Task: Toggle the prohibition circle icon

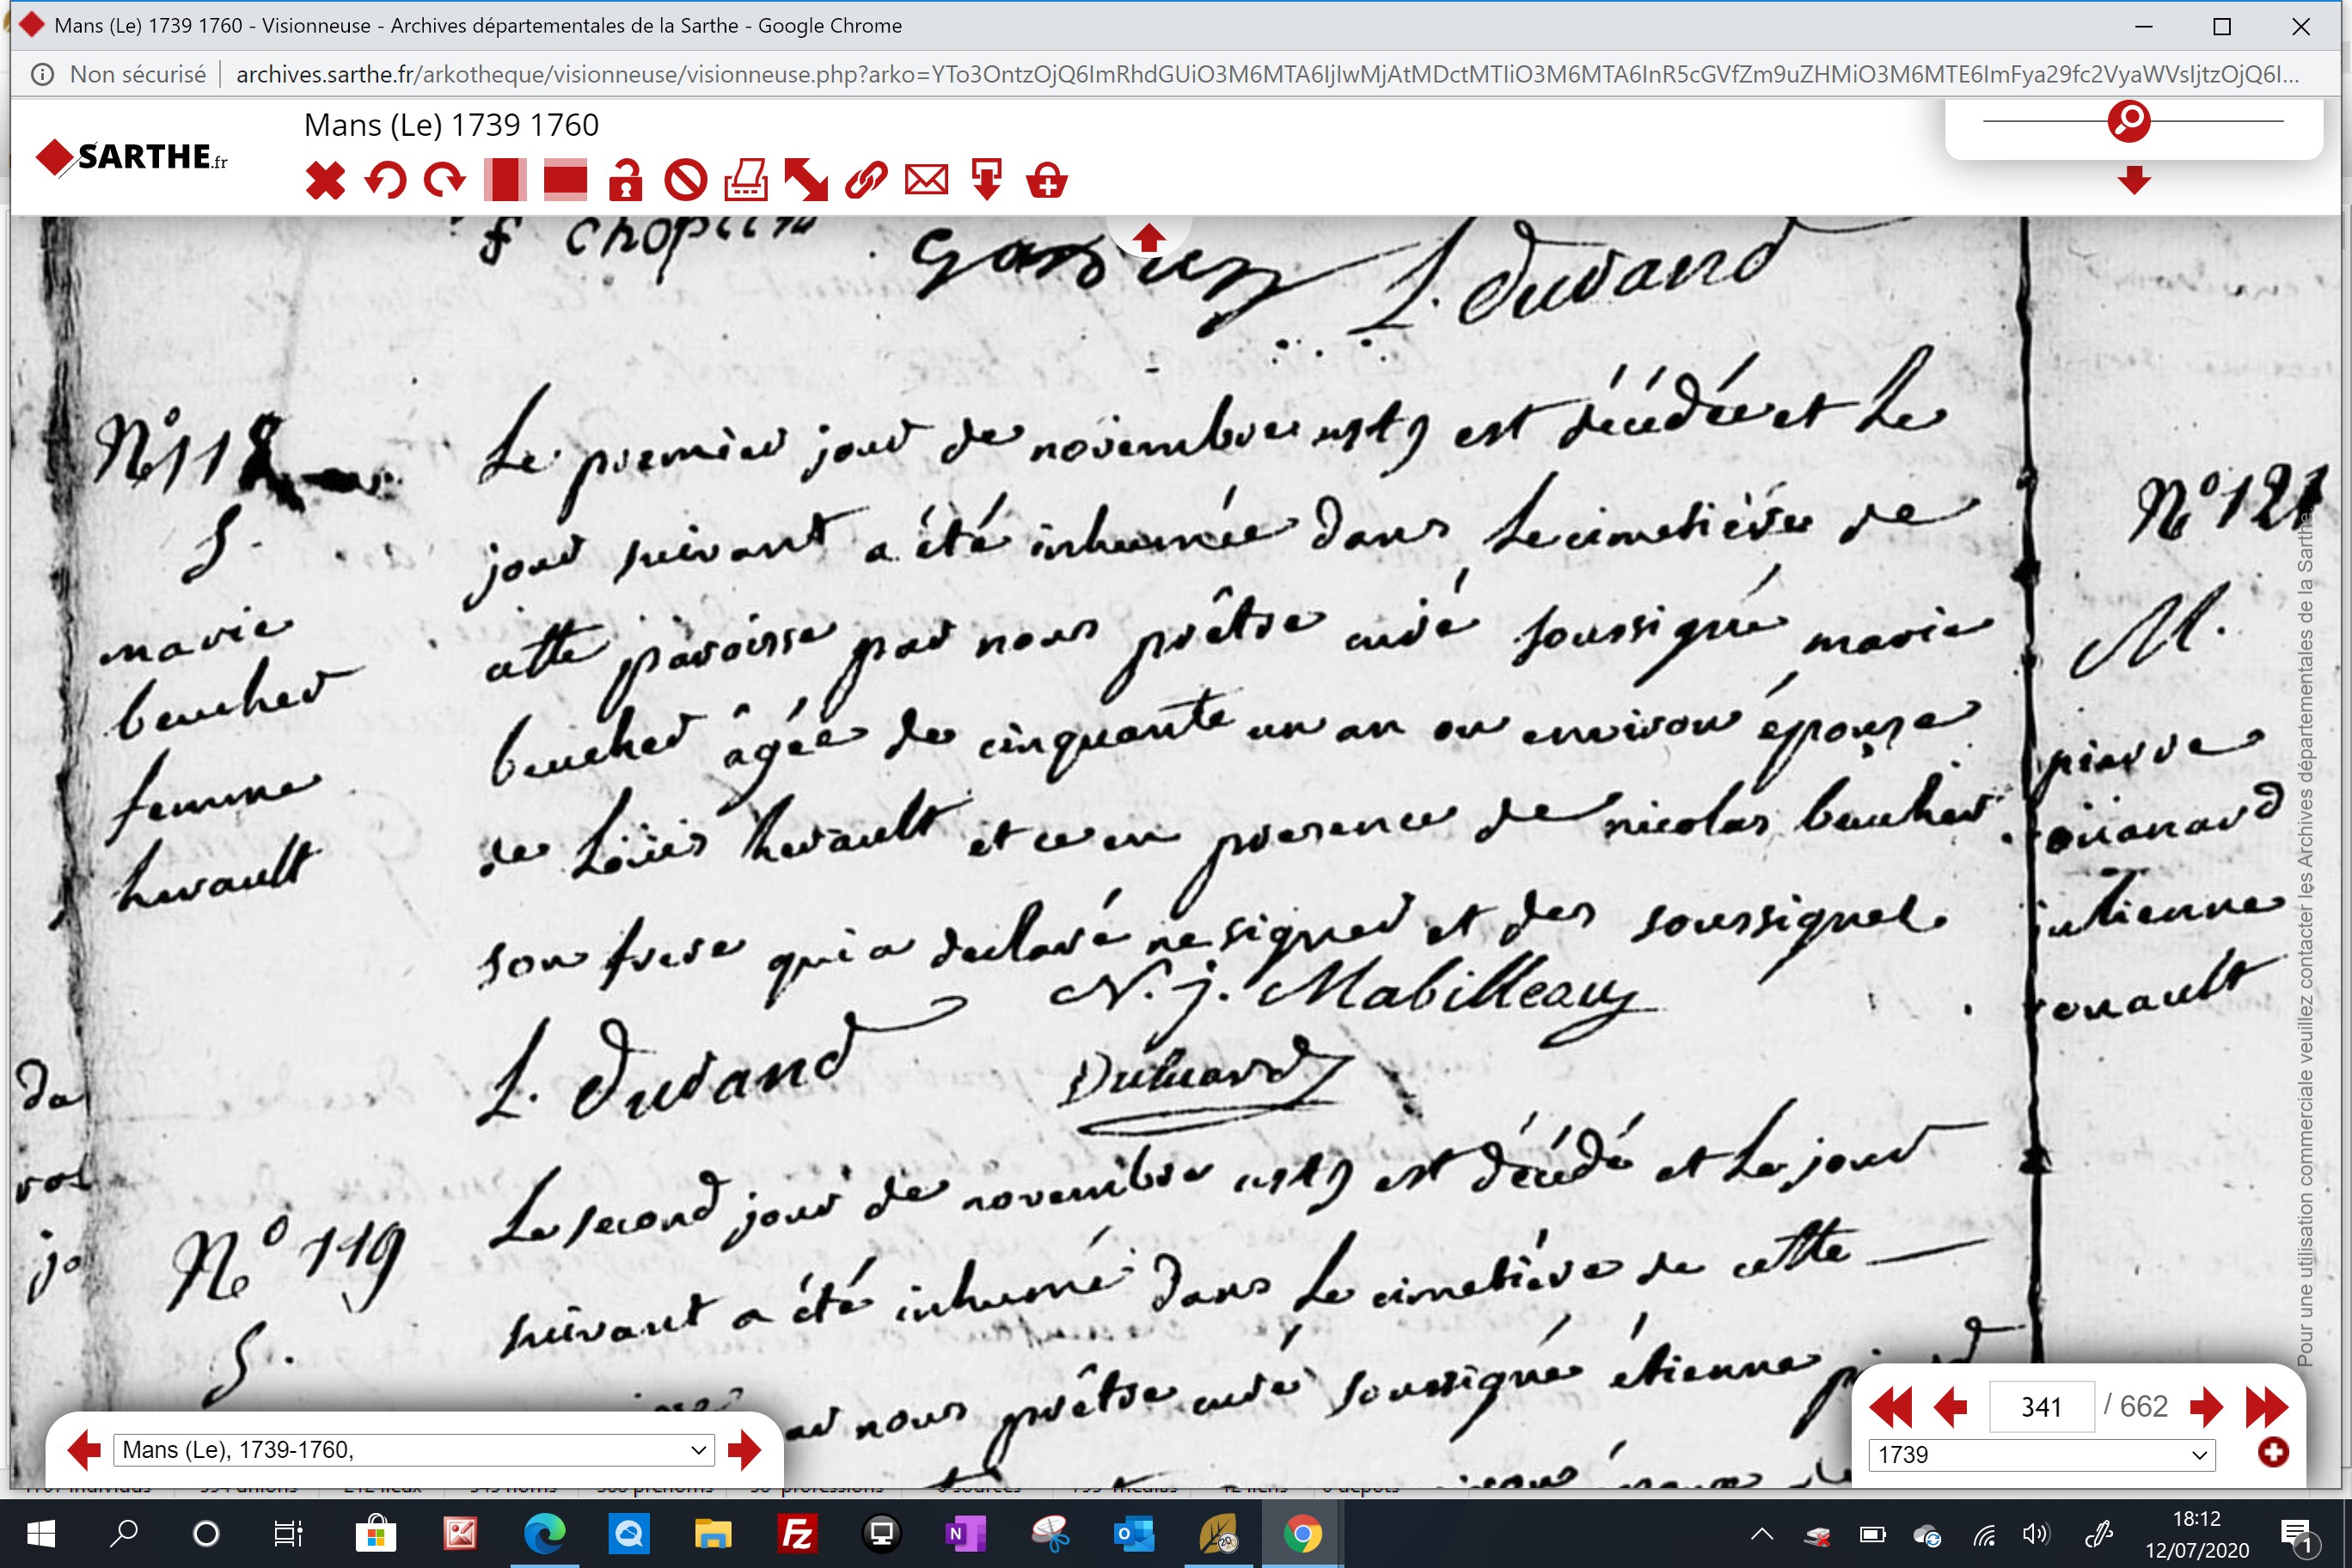Action: tap(686, 181)
